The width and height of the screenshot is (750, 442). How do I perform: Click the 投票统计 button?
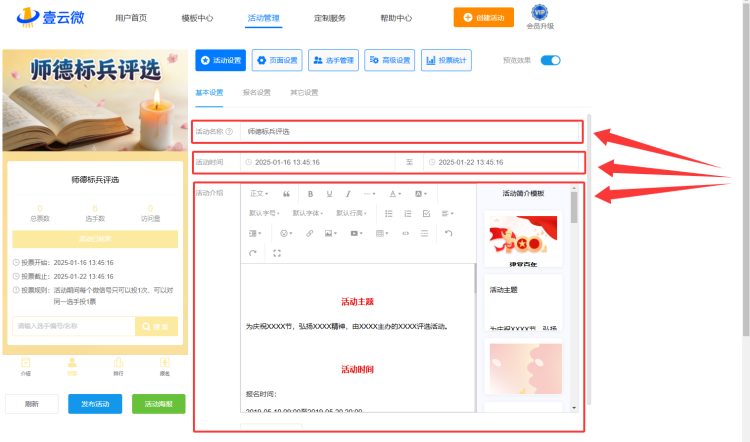pos(446,60)
